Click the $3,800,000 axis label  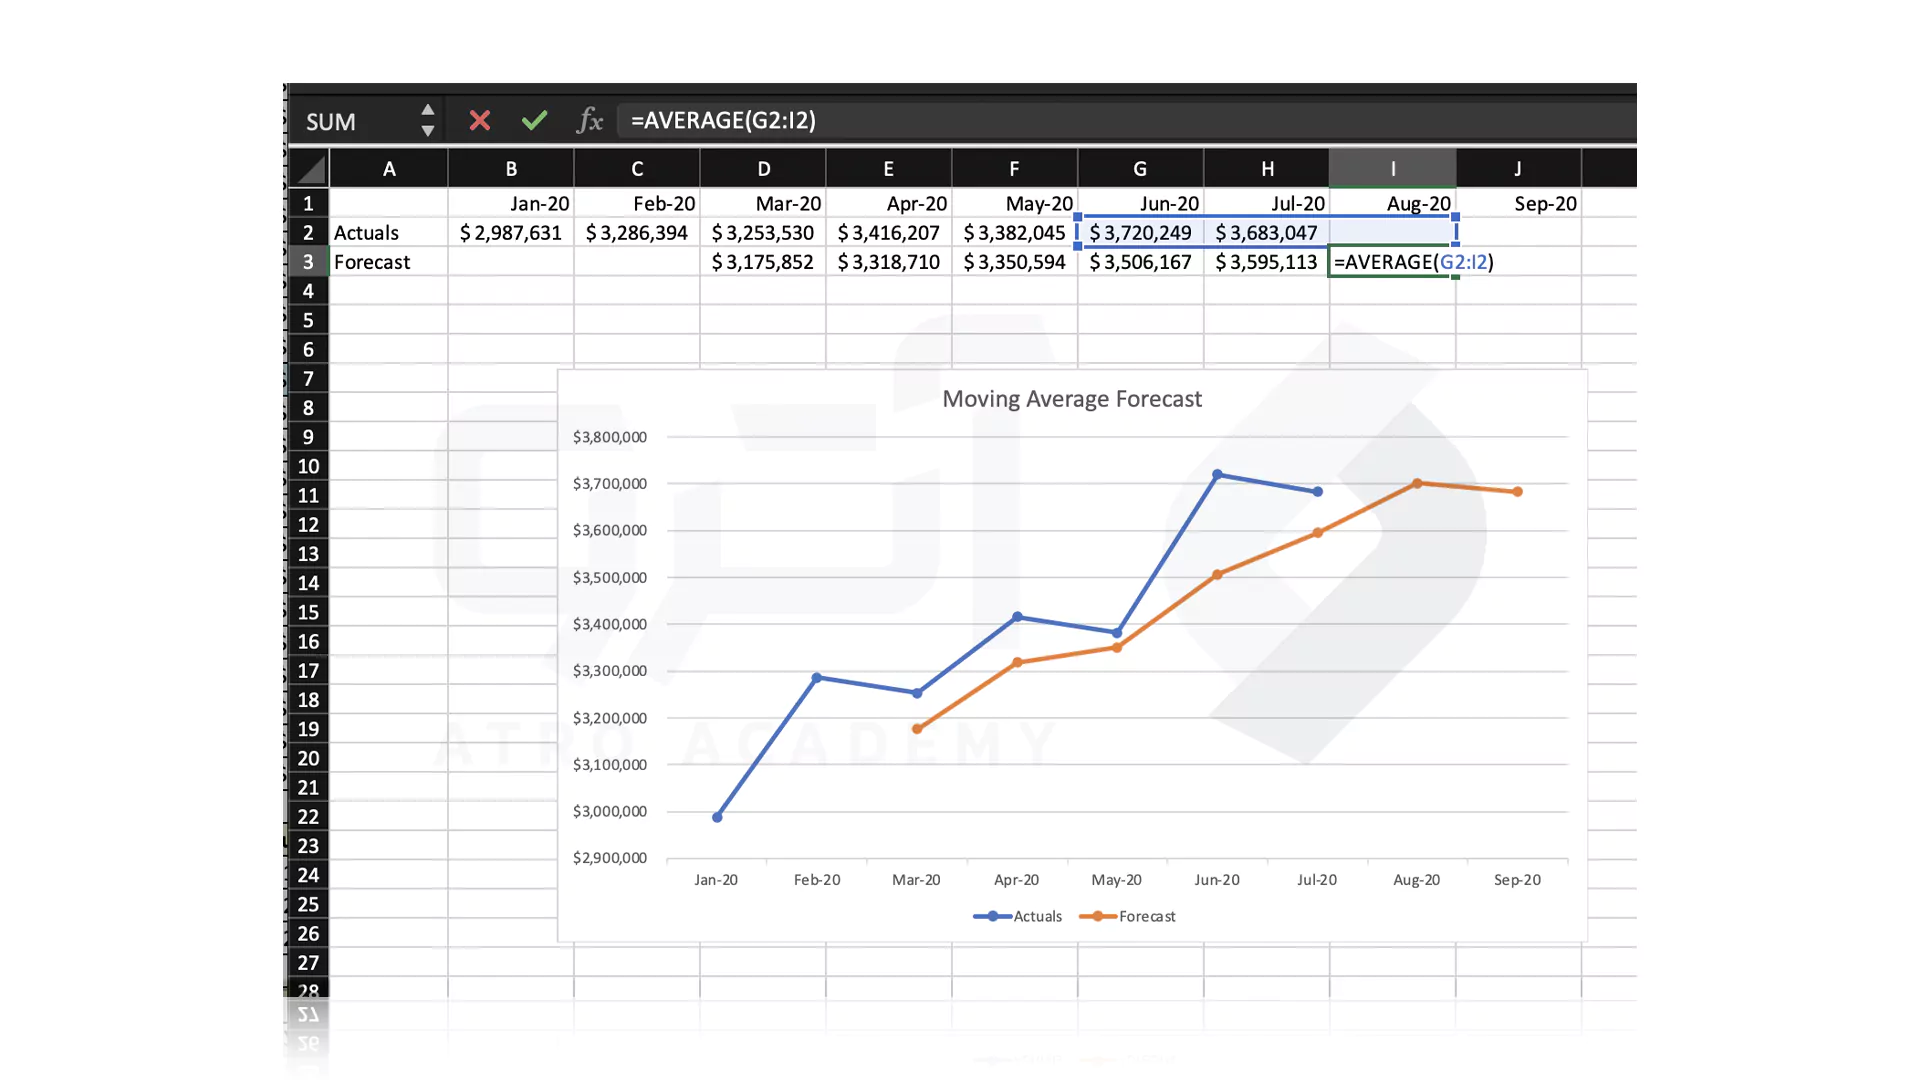tap(610, 437)
